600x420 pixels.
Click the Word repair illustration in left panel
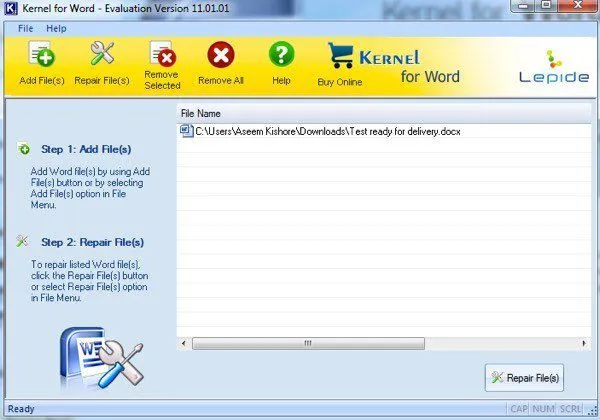pyautogui.click(x=101, y=358)
